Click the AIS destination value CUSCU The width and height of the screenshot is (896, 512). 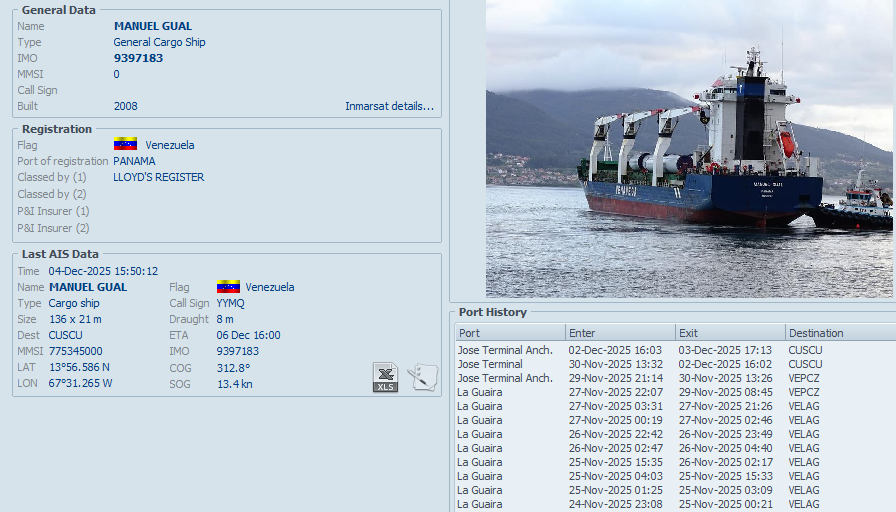pyautogui.click(x=65, y=335)
